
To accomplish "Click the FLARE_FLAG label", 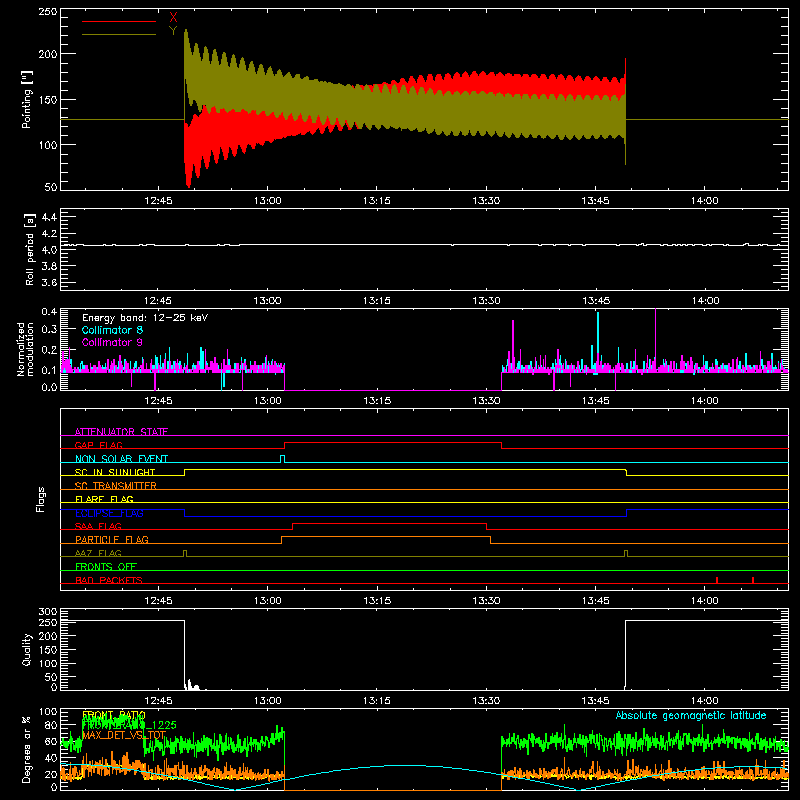I will click(104, 499).
